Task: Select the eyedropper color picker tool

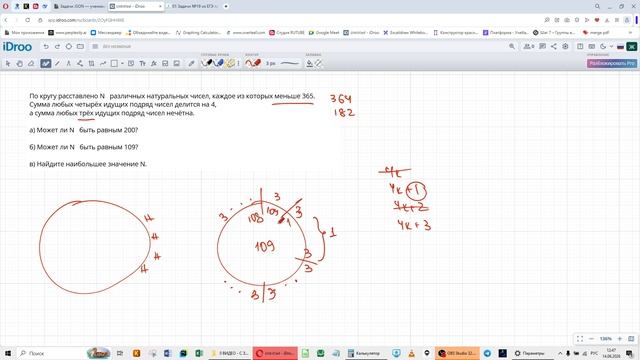Action: pos(191,63)
